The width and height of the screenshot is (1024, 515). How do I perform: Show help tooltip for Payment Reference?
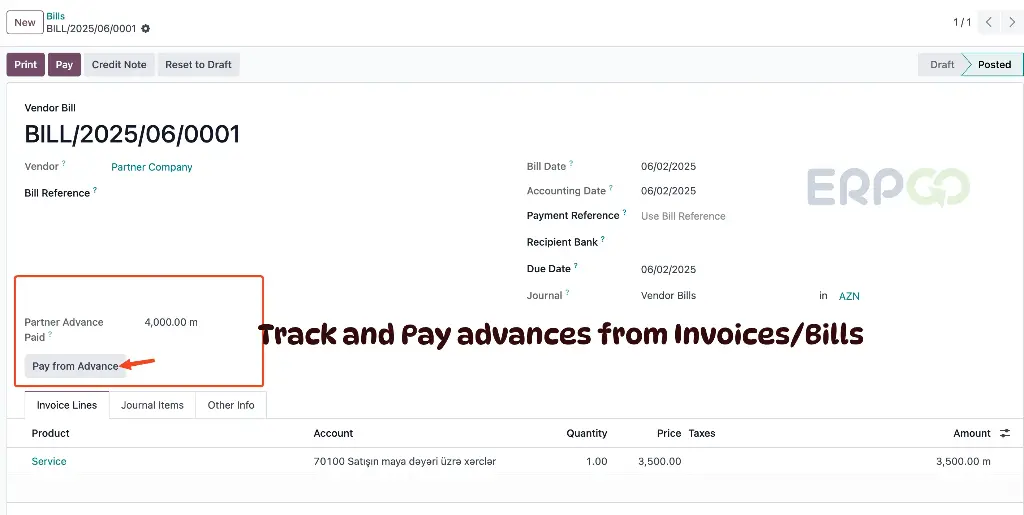624,213
